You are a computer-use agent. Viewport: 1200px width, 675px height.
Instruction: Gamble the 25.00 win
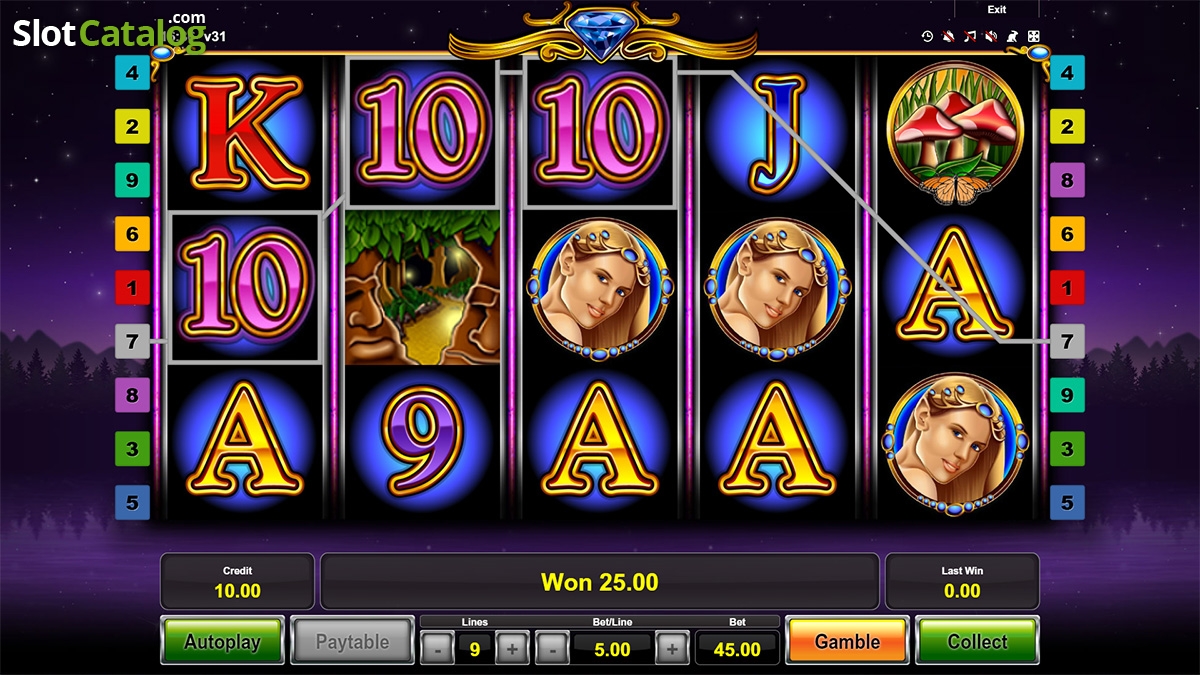847,641
